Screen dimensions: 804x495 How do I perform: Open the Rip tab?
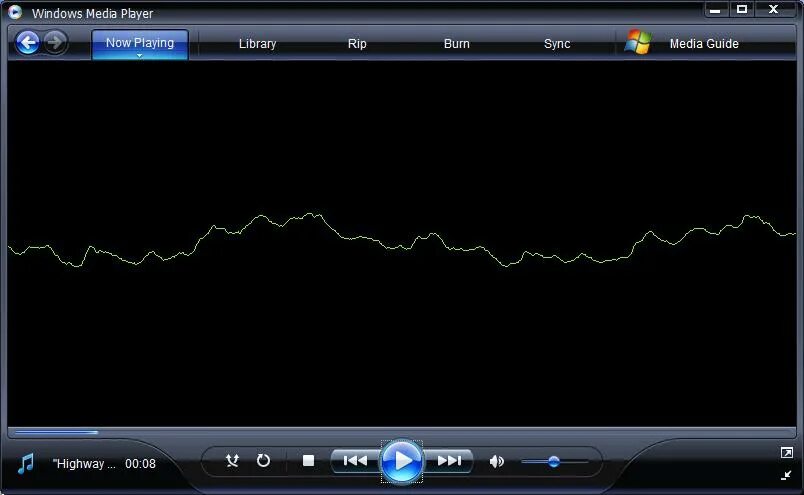coord(357,44)
